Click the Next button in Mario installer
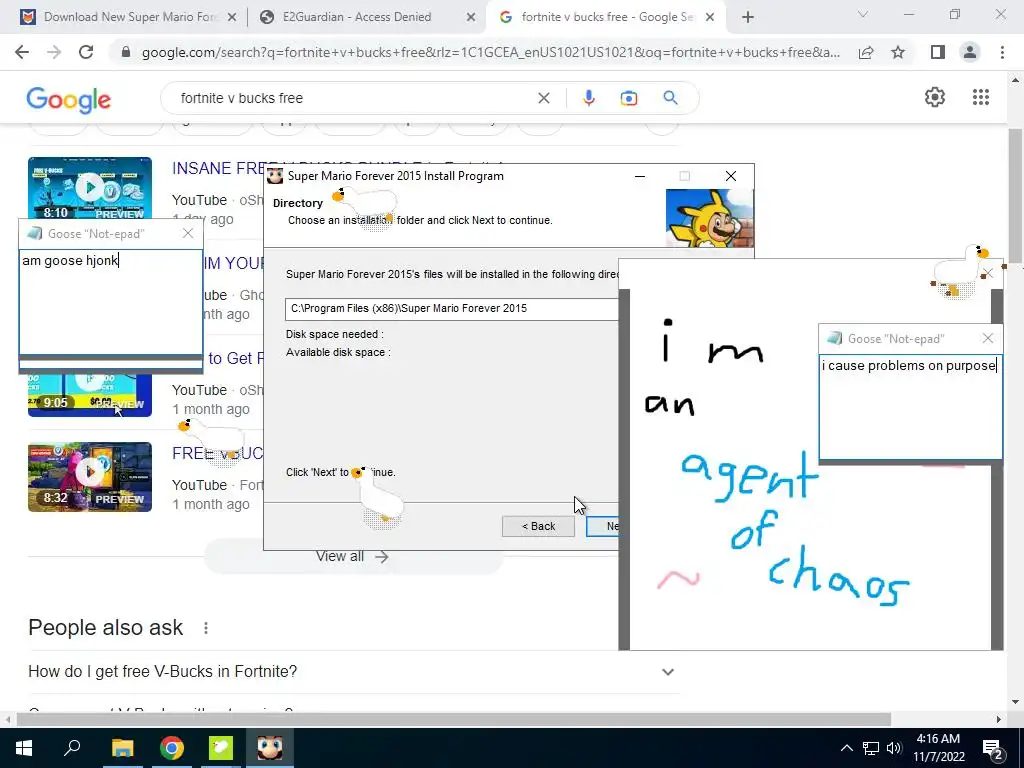This screenshot has height=768, width=1024. (x=603, y=526)
